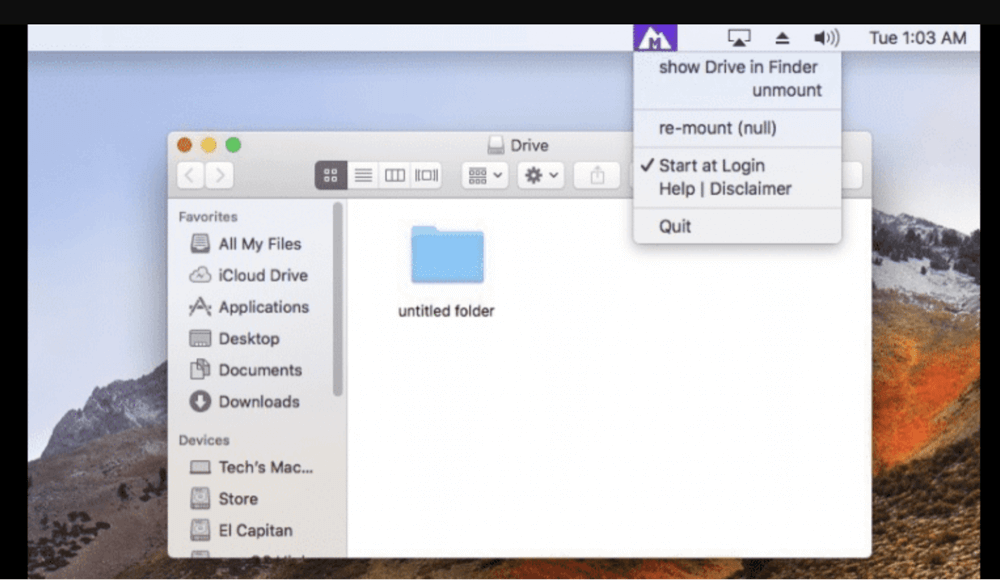Open the untitled folder
This screenshot has width=1000, height=580.
pyautogui.click(x=446, y=255)
